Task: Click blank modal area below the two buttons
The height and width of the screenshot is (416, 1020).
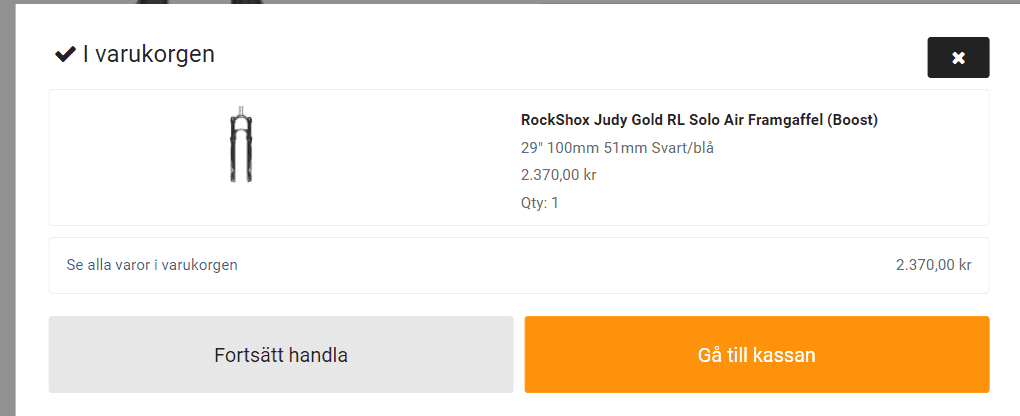Action: coord(519,405)
